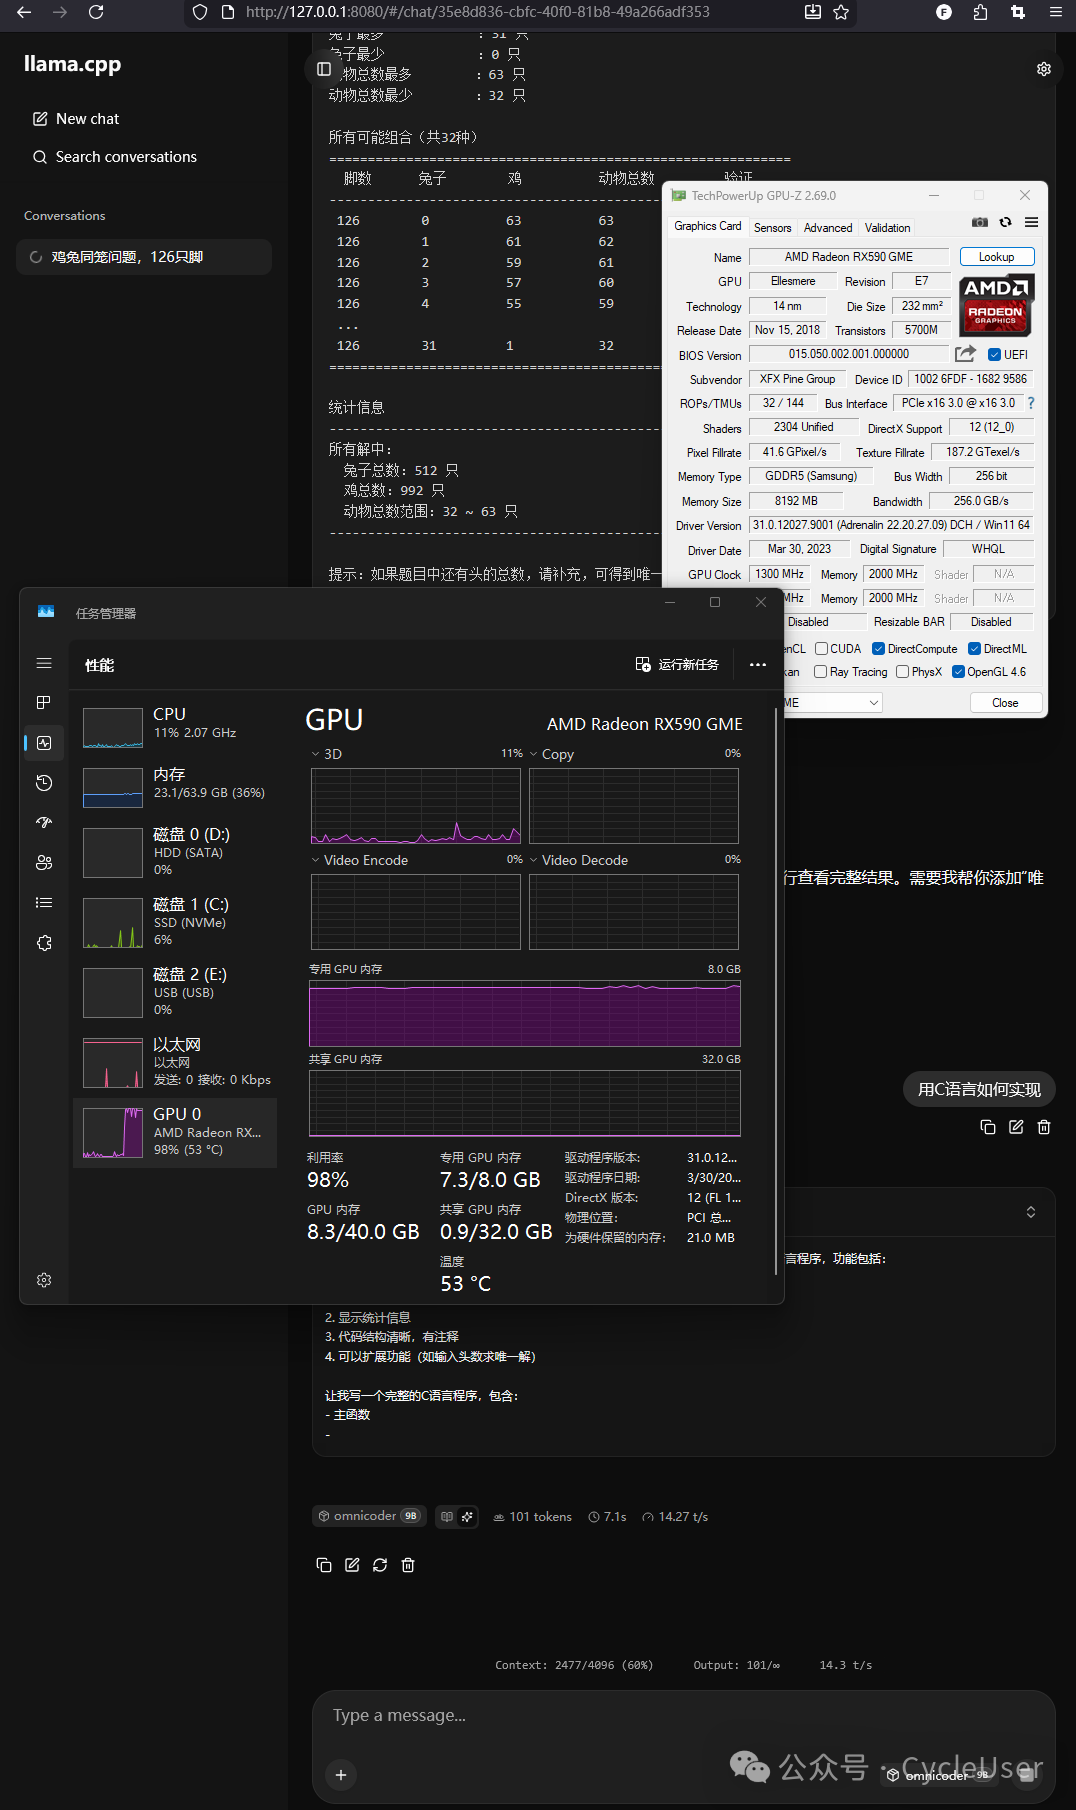Select 磁盘 0 (D:) performance entry
Viewport: 1076px width, 1810px height.
coord(175,852)
